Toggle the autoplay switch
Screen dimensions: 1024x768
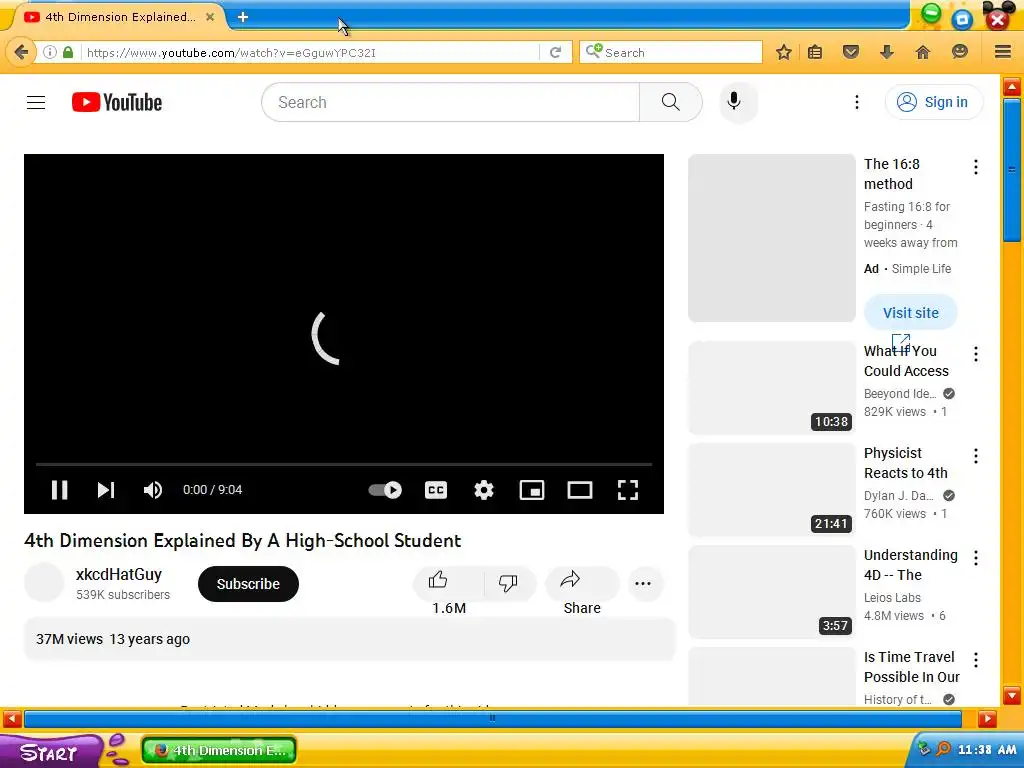pyautogui.click(x=385, y=490)
